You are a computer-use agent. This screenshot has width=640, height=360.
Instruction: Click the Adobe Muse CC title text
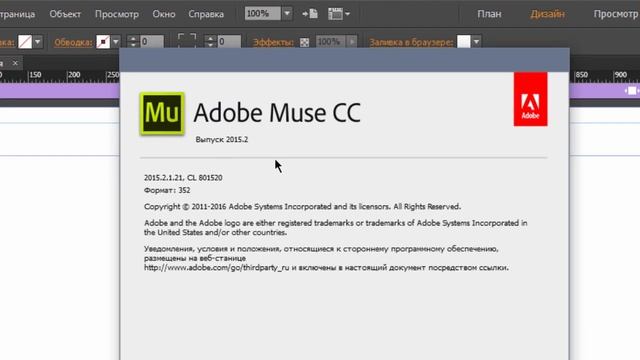coord(277,113)
